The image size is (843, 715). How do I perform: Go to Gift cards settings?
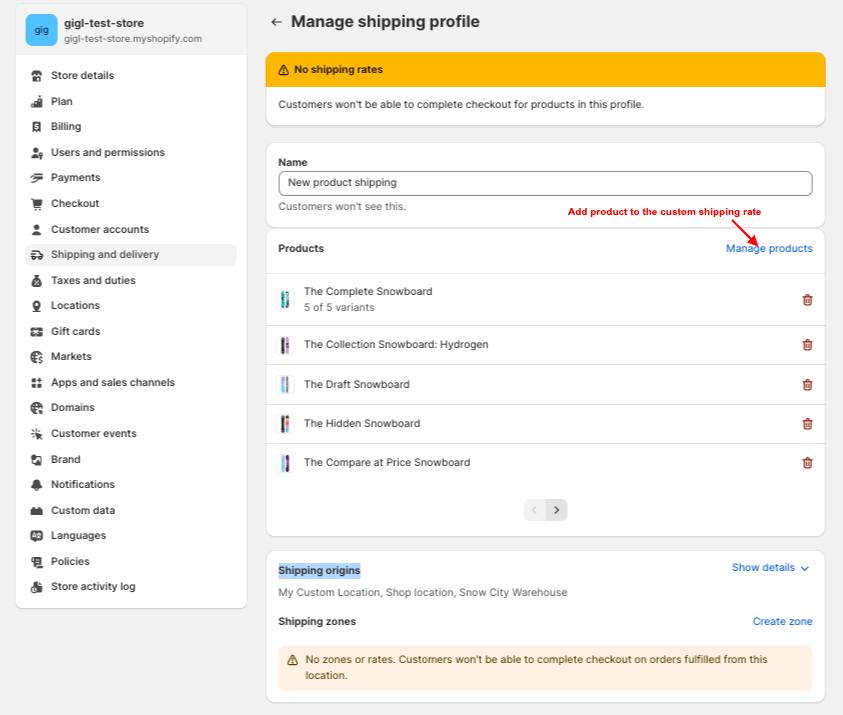76,331
